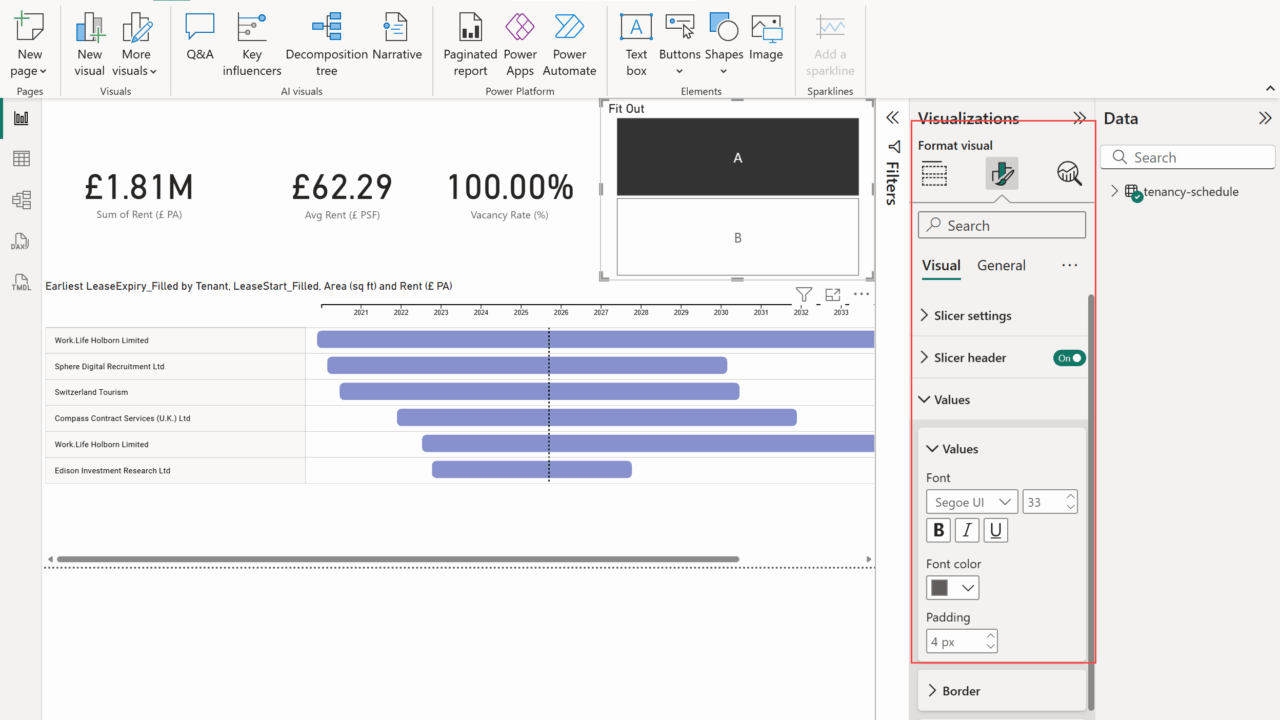Open the DAX query view
Viewport: 1280px width, 720px height.
(x=21, y=242)
